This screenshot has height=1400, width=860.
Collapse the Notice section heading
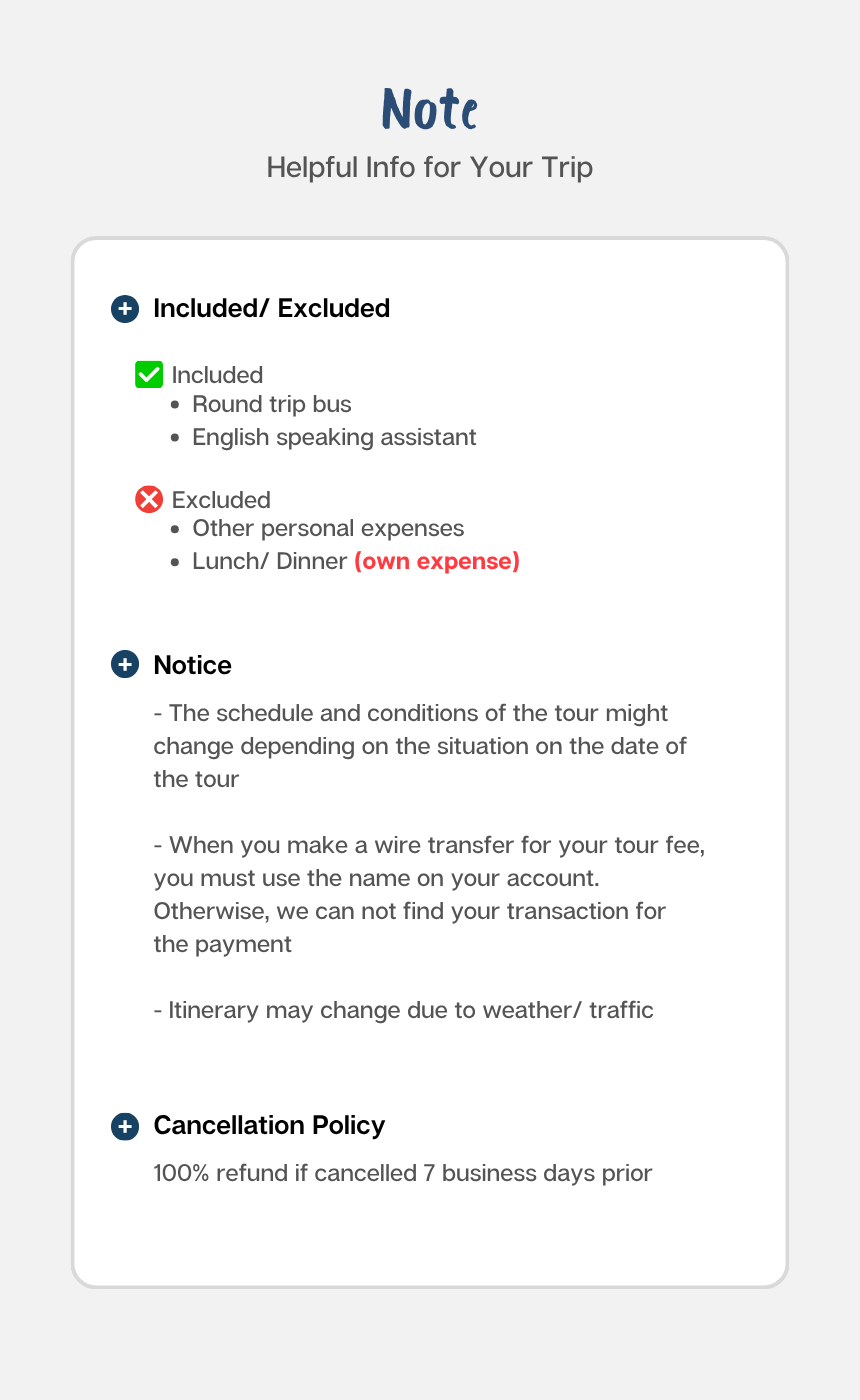coord(192,665)
